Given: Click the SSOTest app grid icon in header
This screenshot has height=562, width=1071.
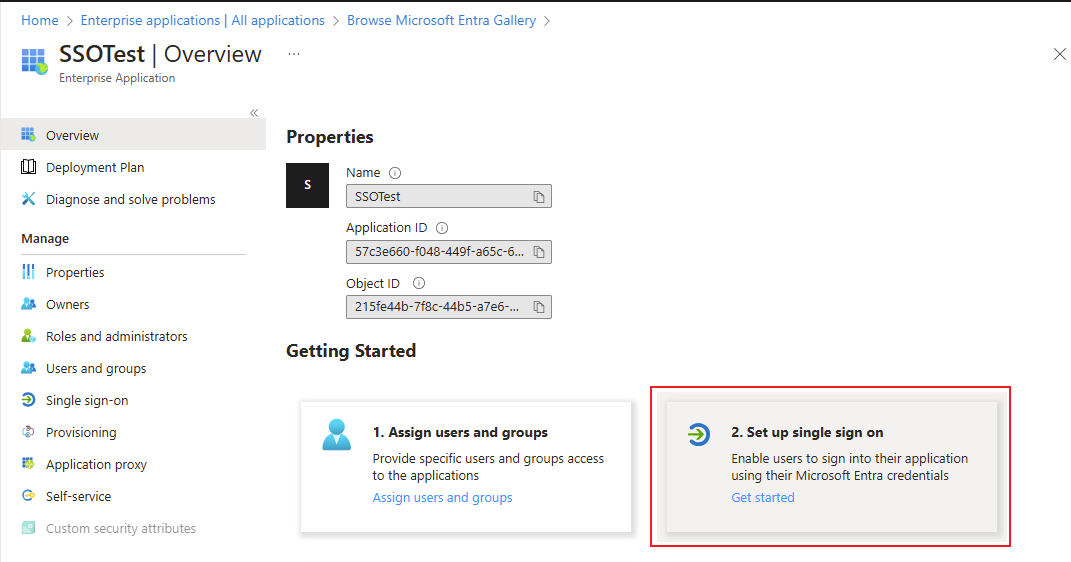Looking at the screenshot, I should 34,61.
